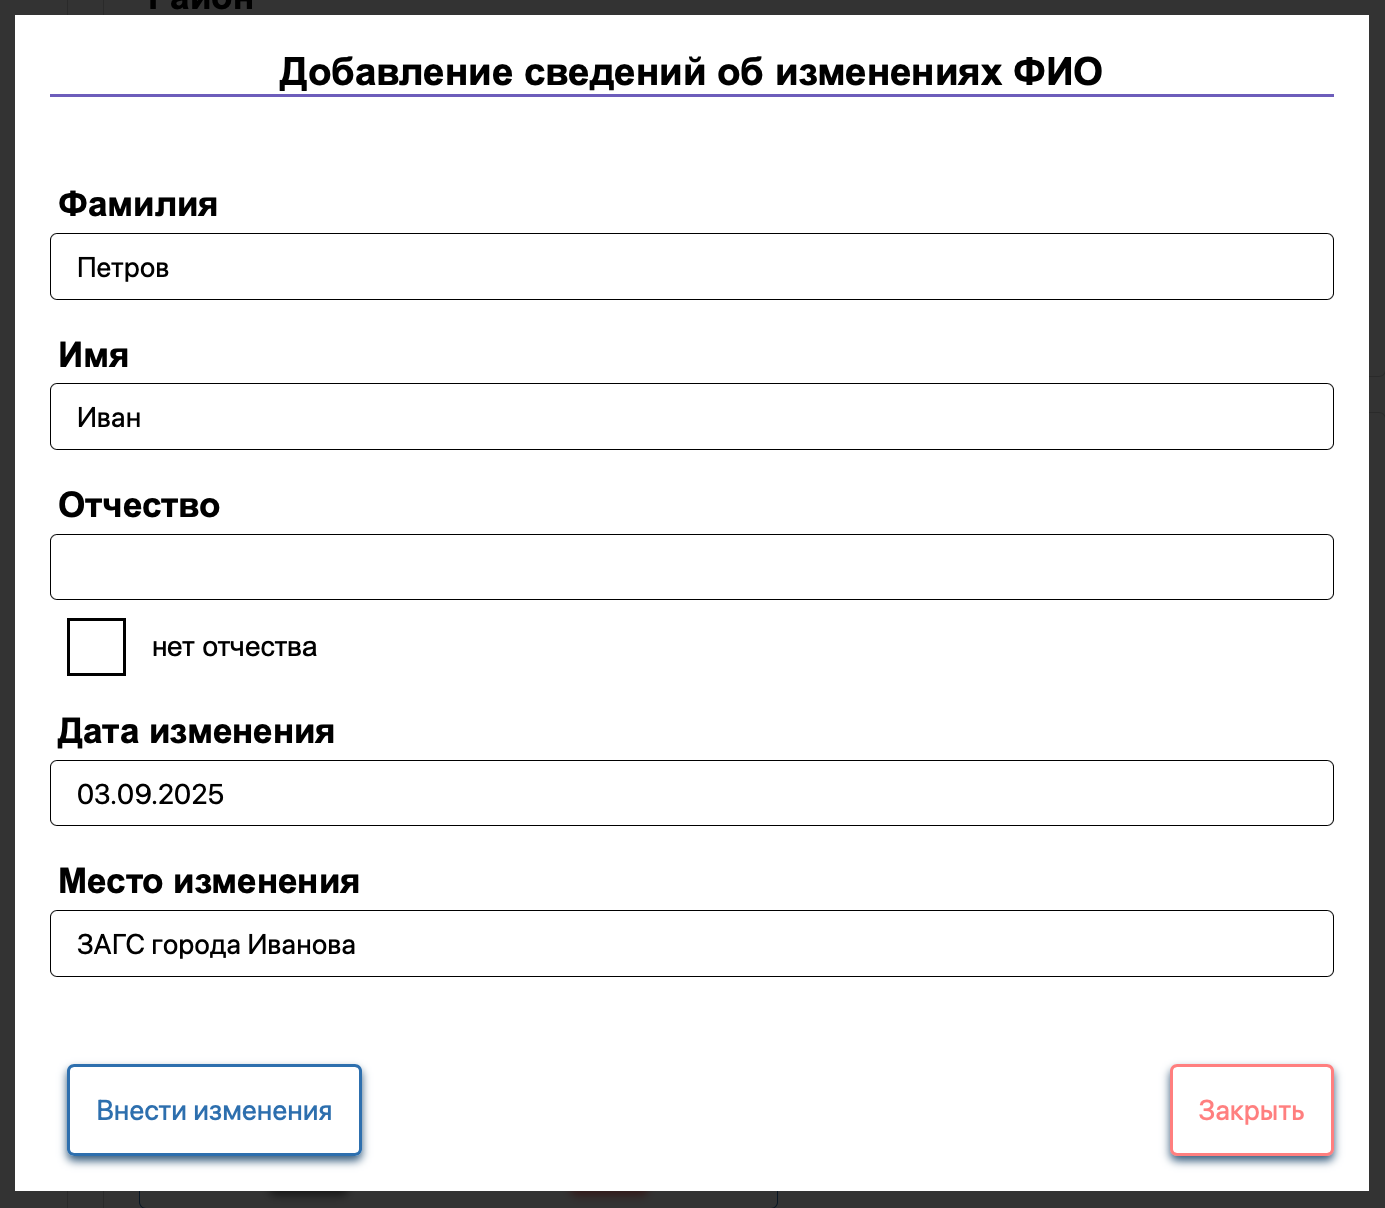
Task: Click the divider line under the title
Action: [692, 95]
